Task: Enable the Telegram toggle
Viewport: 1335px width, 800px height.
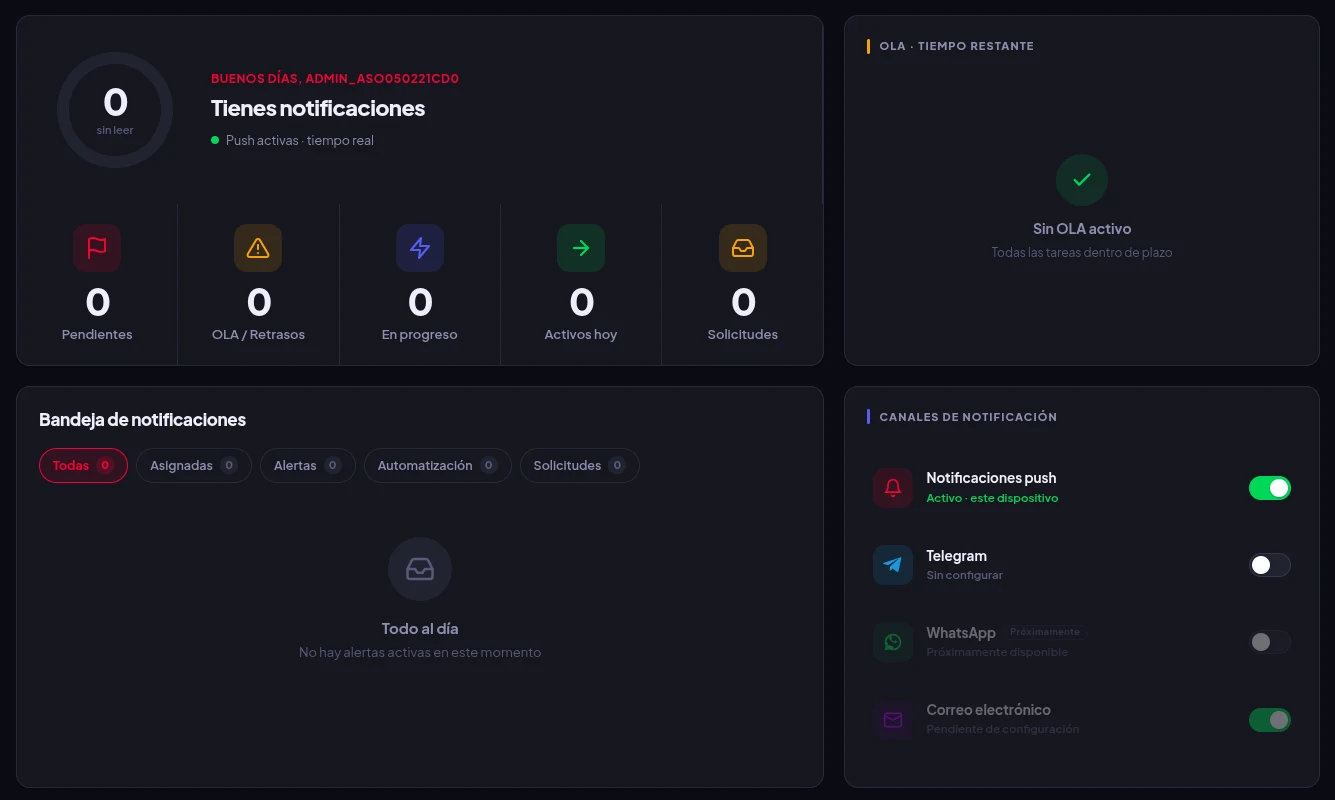Action: 1270,565
